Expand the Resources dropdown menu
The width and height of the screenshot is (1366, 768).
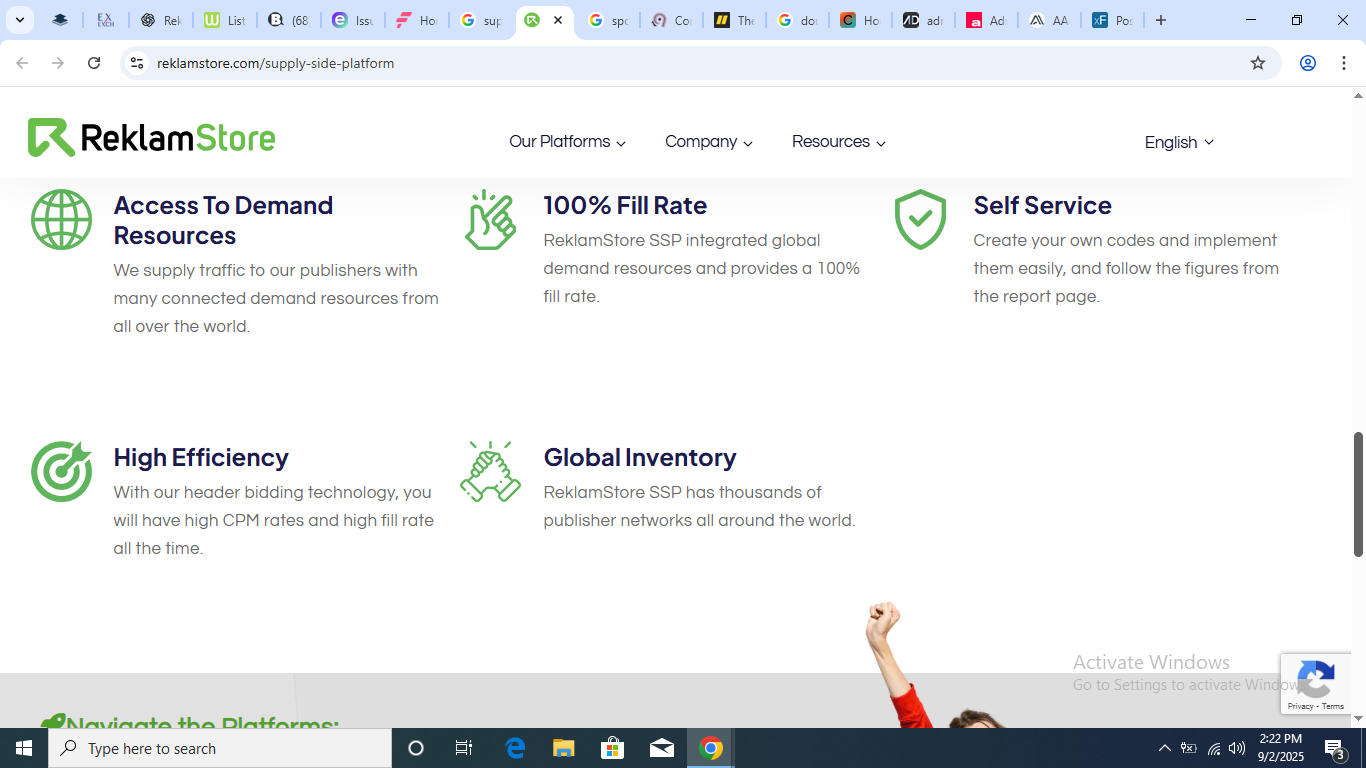839,142
